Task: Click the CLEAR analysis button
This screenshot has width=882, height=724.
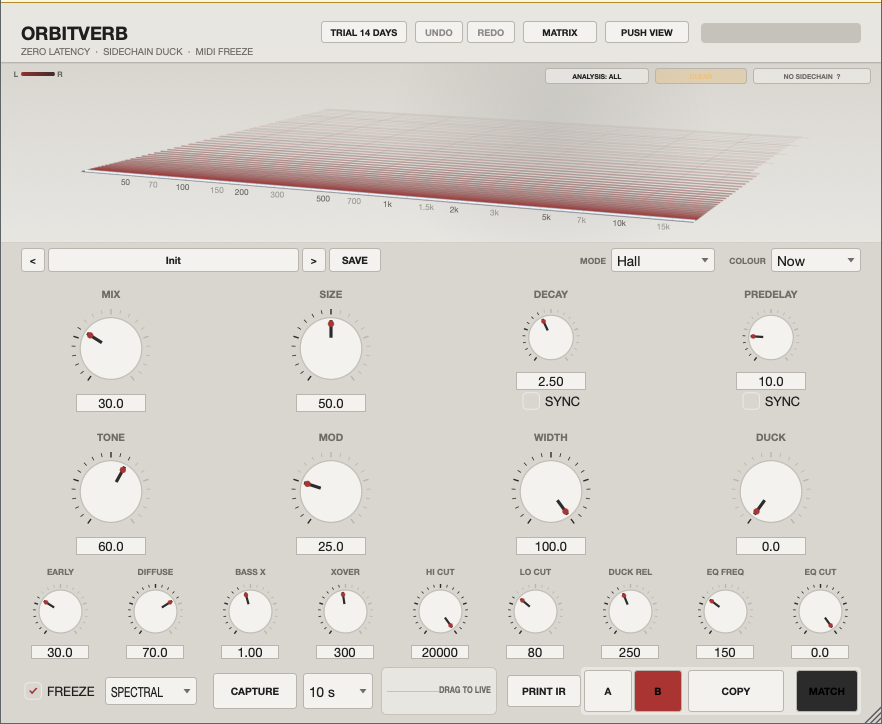Action: point(701,77)
